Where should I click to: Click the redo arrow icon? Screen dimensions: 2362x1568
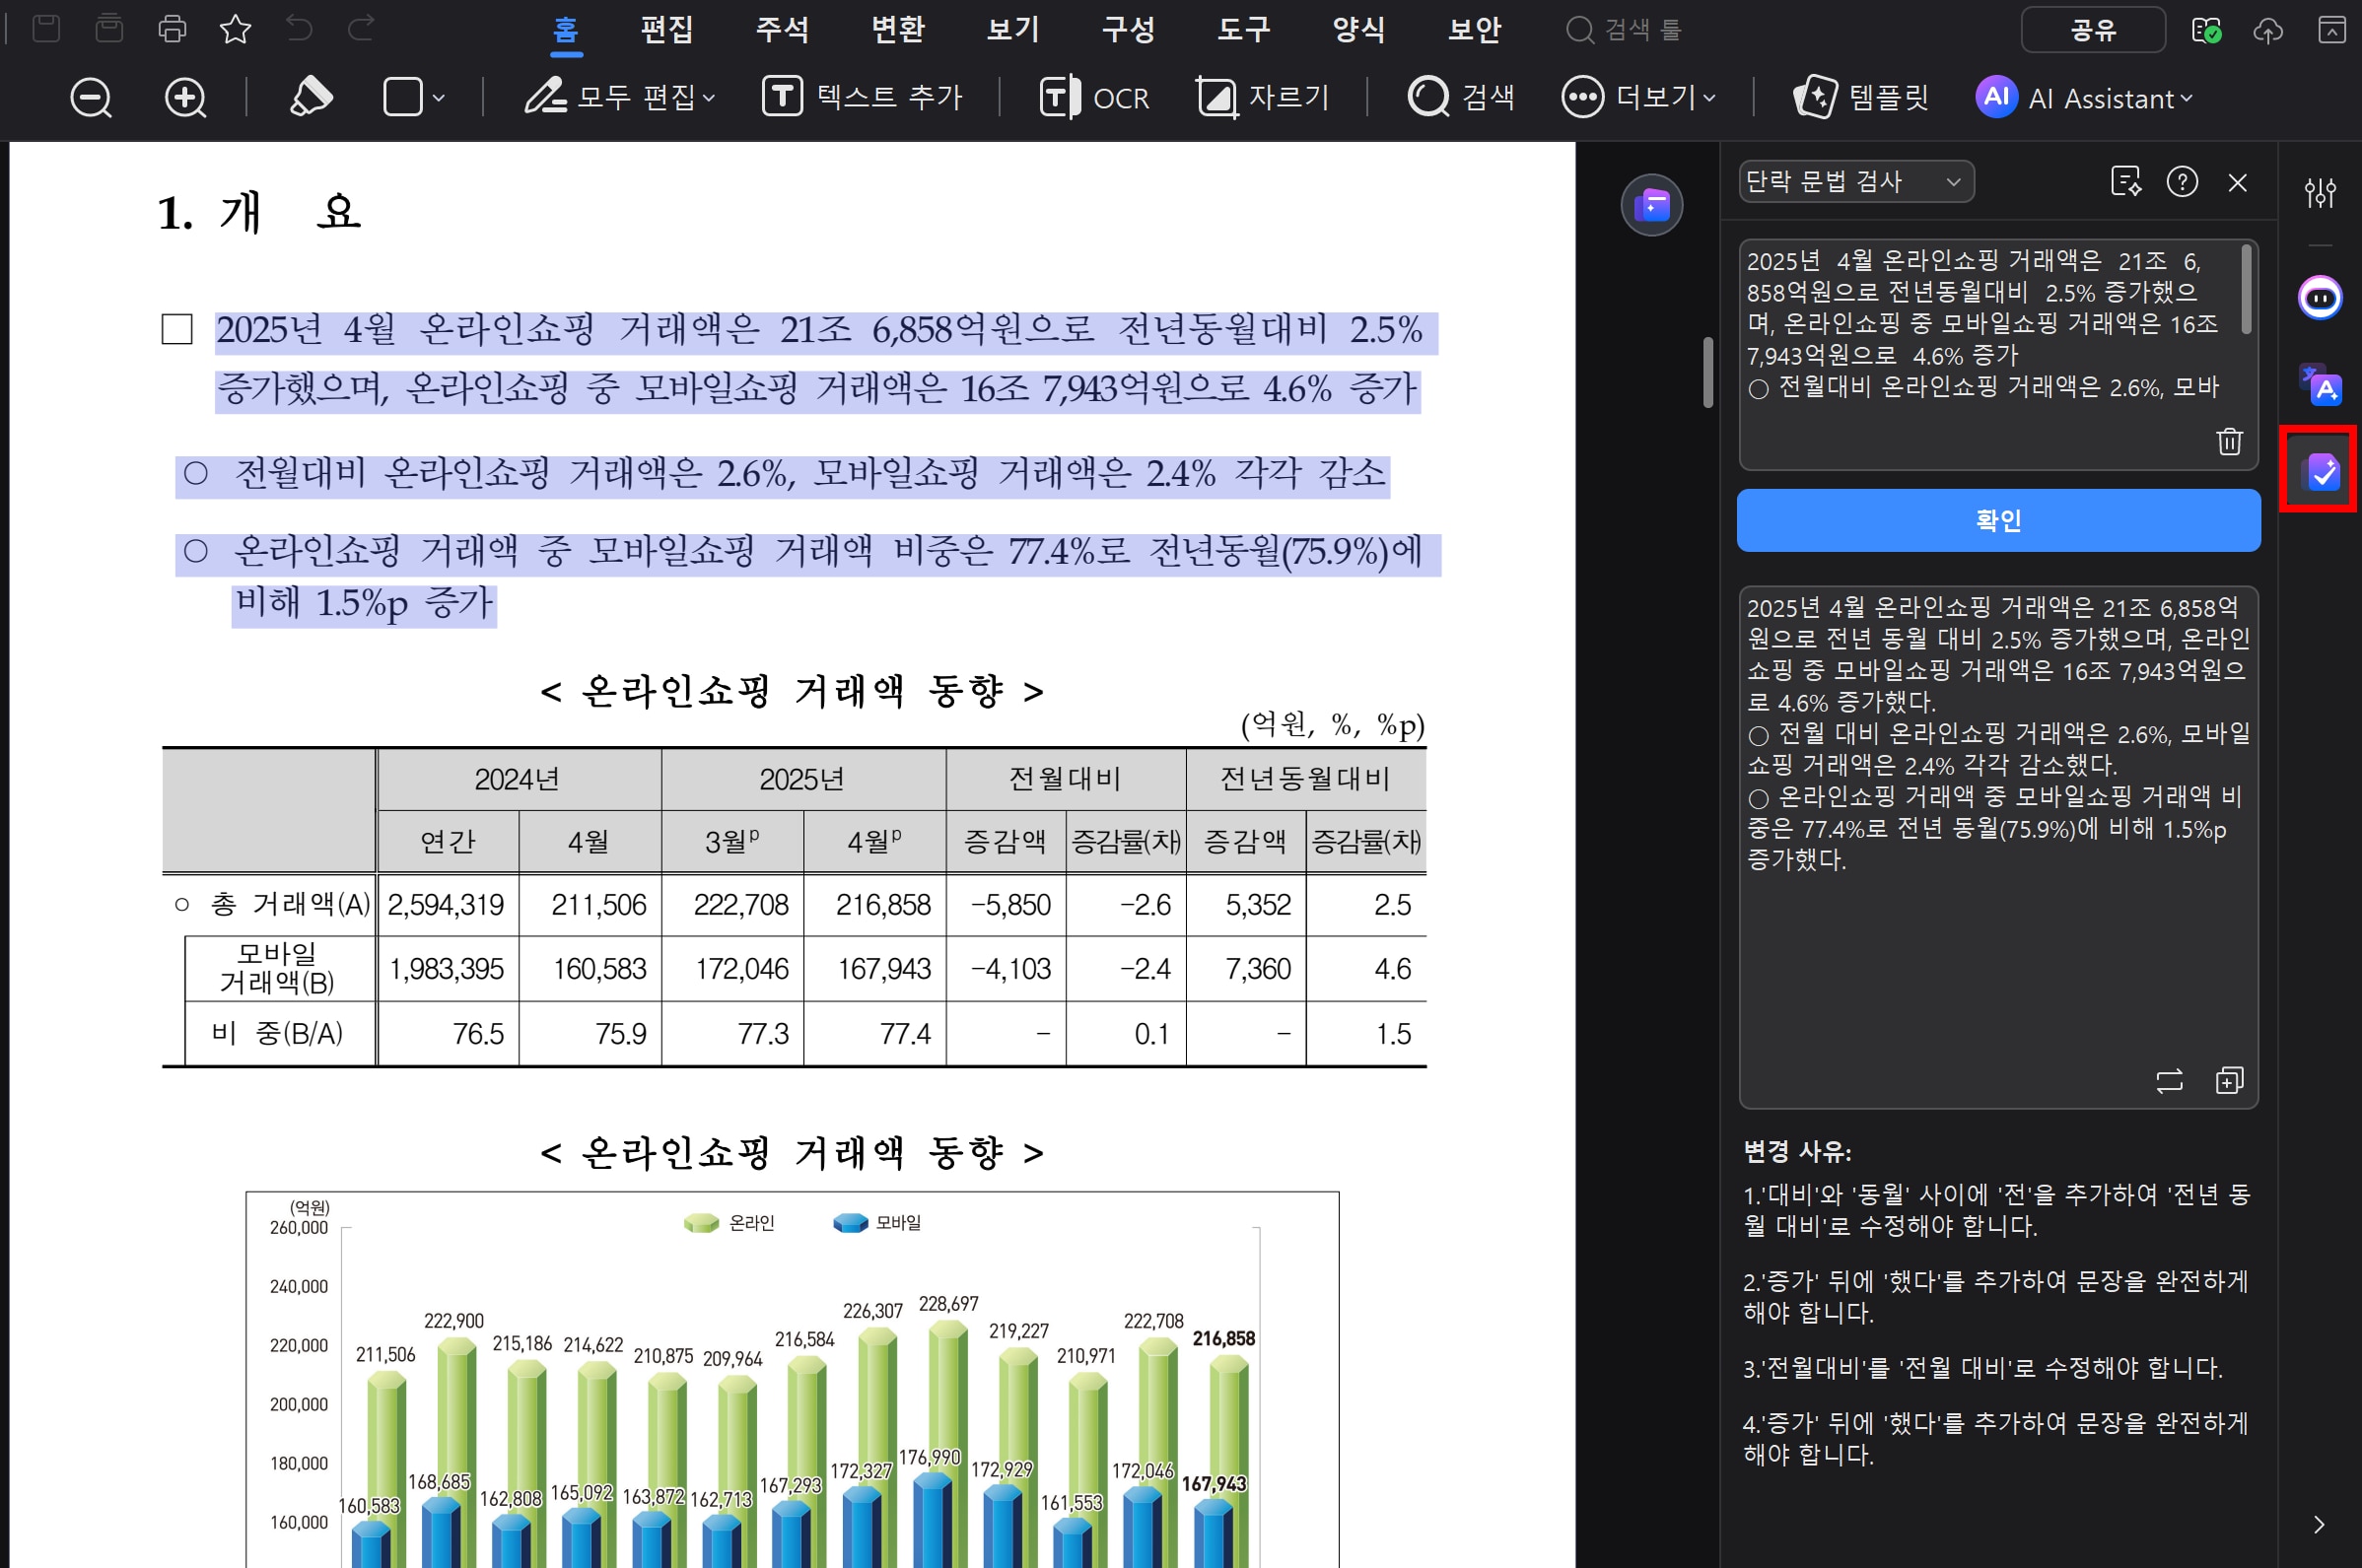point(361,28)
